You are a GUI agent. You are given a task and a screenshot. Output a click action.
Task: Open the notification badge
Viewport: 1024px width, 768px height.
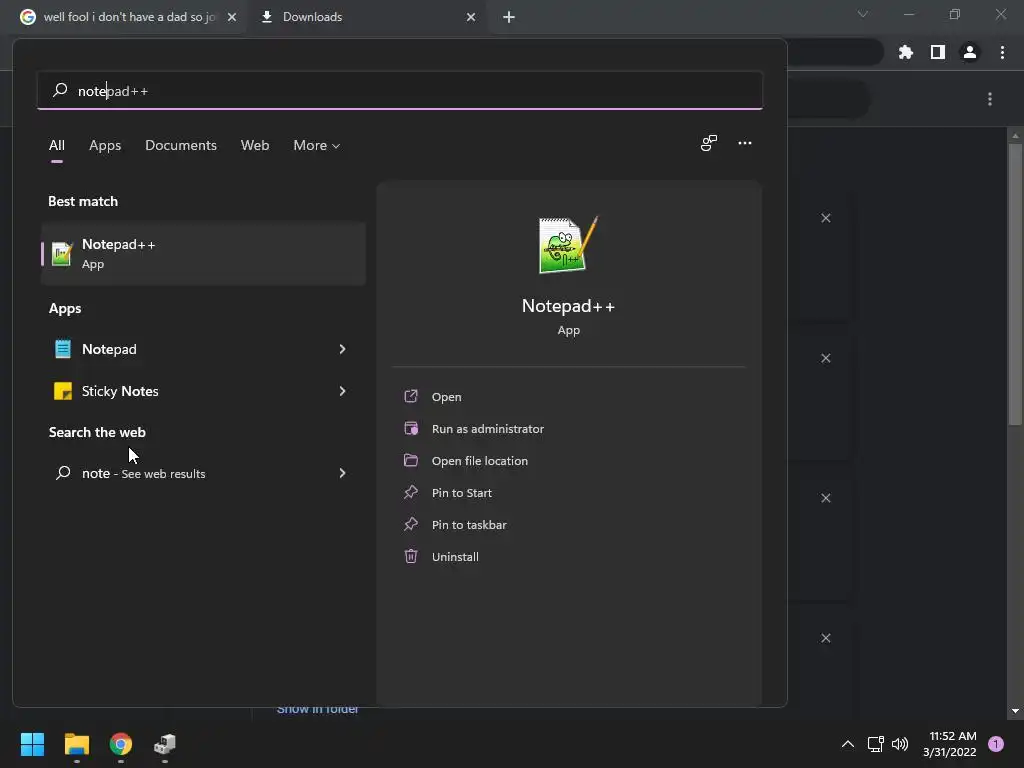996,744
